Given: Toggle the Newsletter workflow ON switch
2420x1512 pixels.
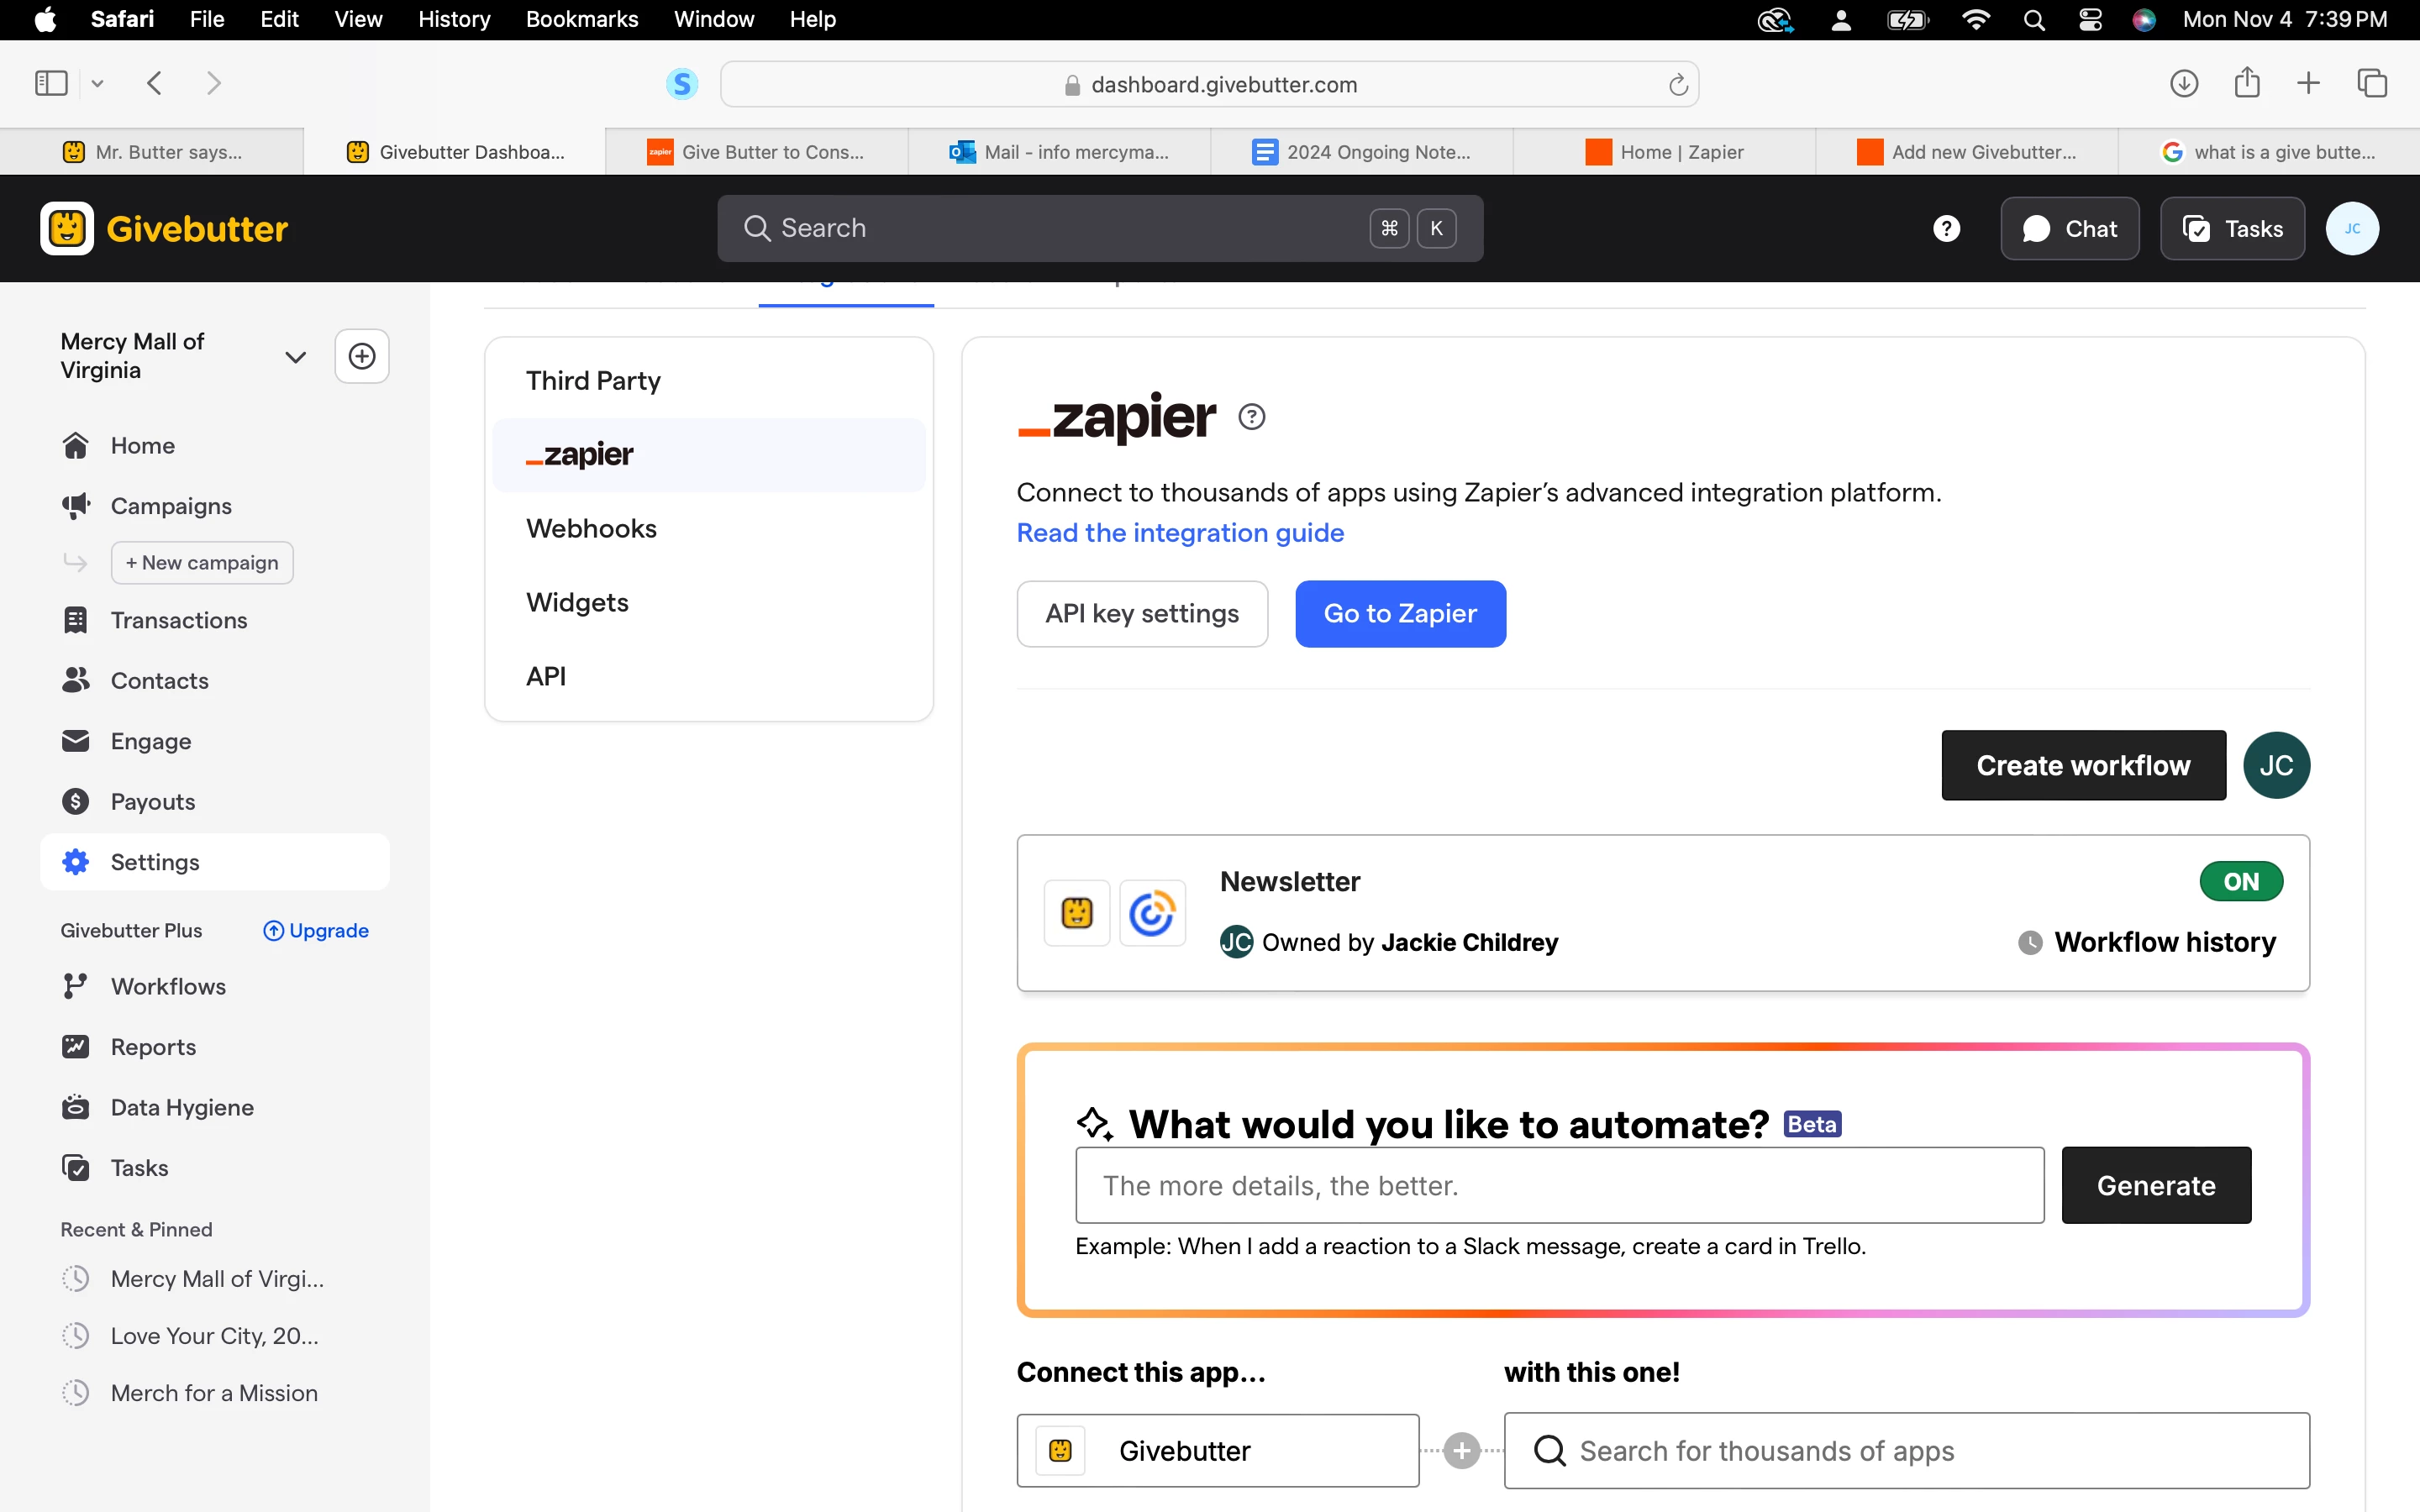Looking at the screenshot, I should [x=2240, y=881].
